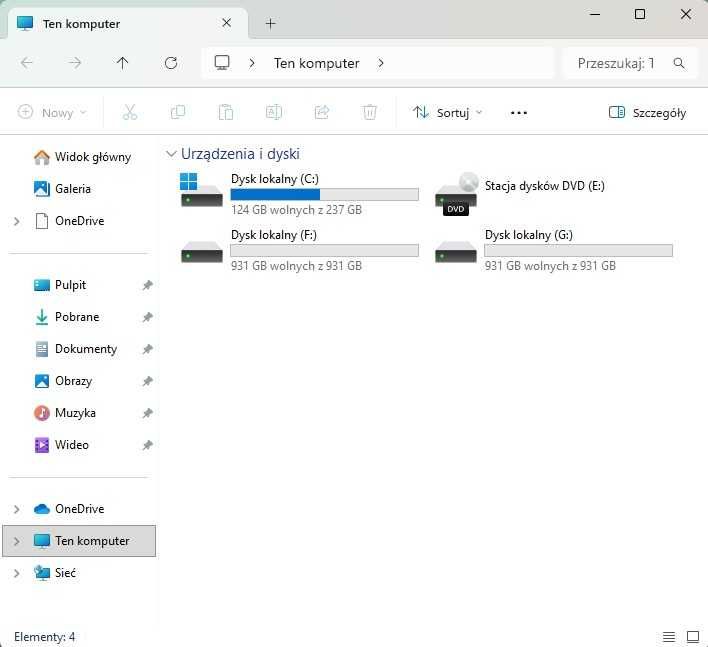Go forward with the right arrow button
Screen dimensions: 708x647
tap(75, 63)
